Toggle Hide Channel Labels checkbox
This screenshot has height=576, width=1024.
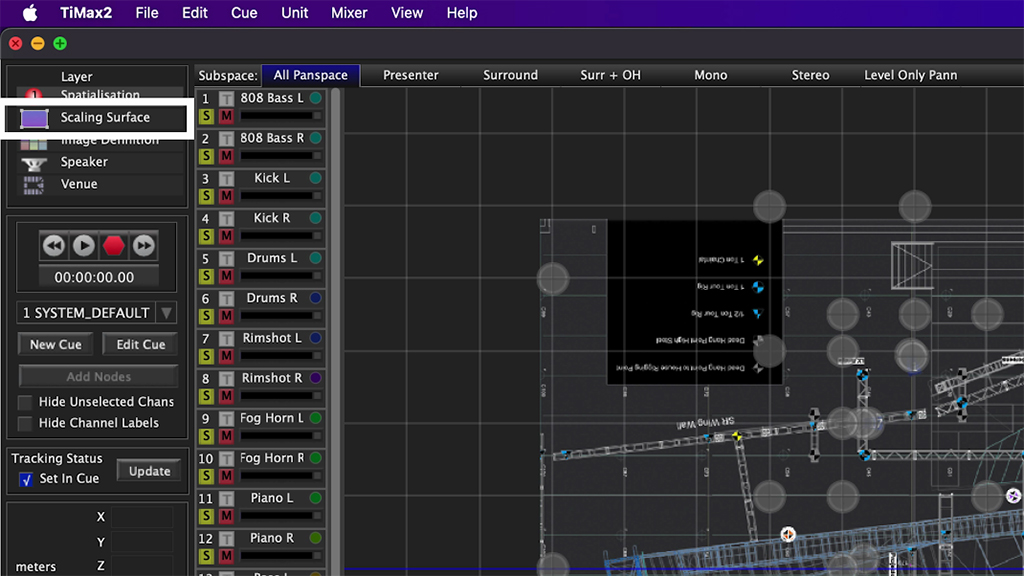pos(25,423)
